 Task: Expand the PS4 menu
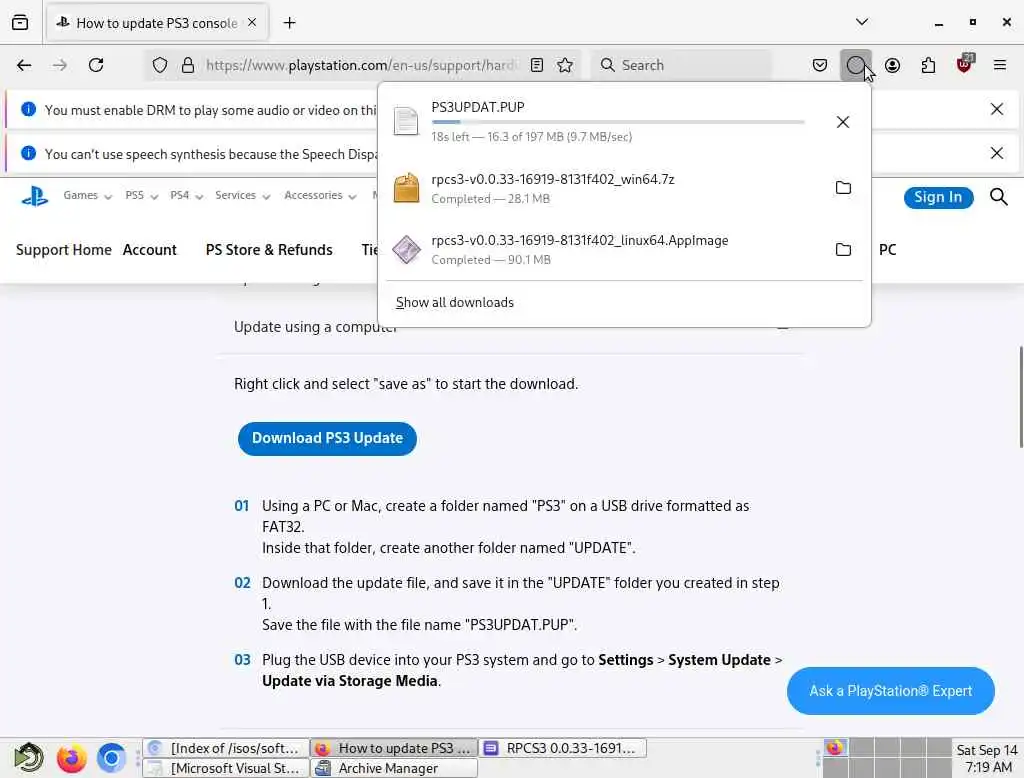pos(186,195)
